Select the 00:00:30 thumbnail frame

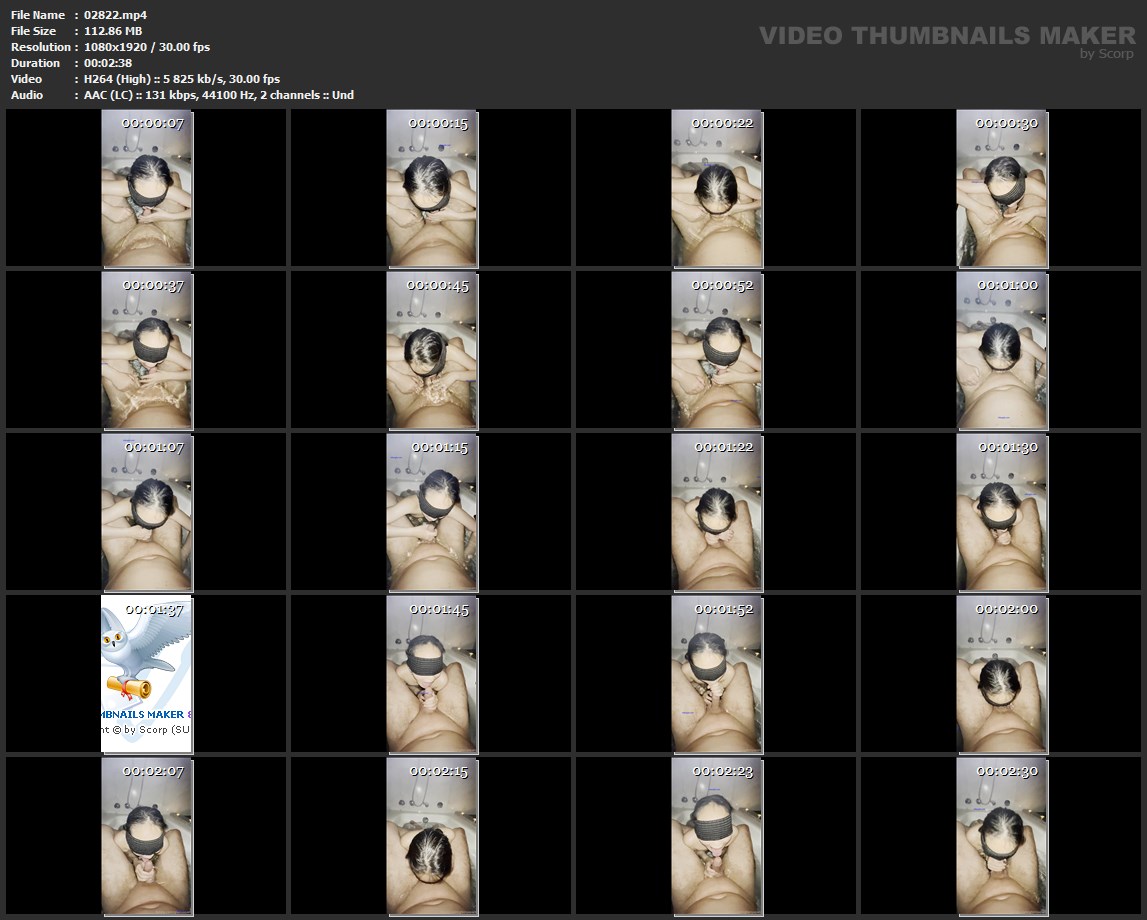coord(1002,188)
